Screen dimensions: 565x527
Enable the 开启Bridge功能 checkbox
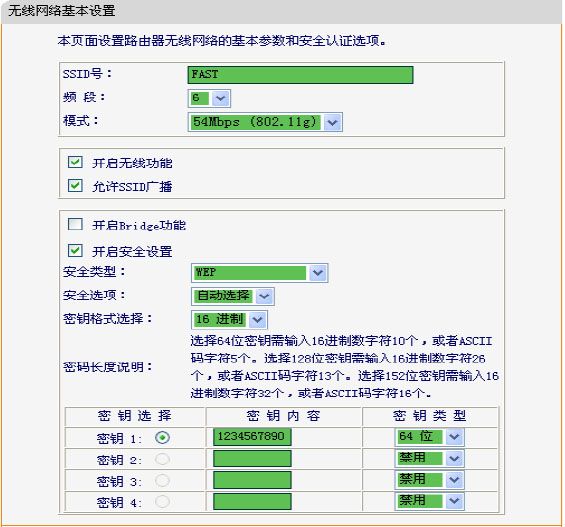[75, 224]
